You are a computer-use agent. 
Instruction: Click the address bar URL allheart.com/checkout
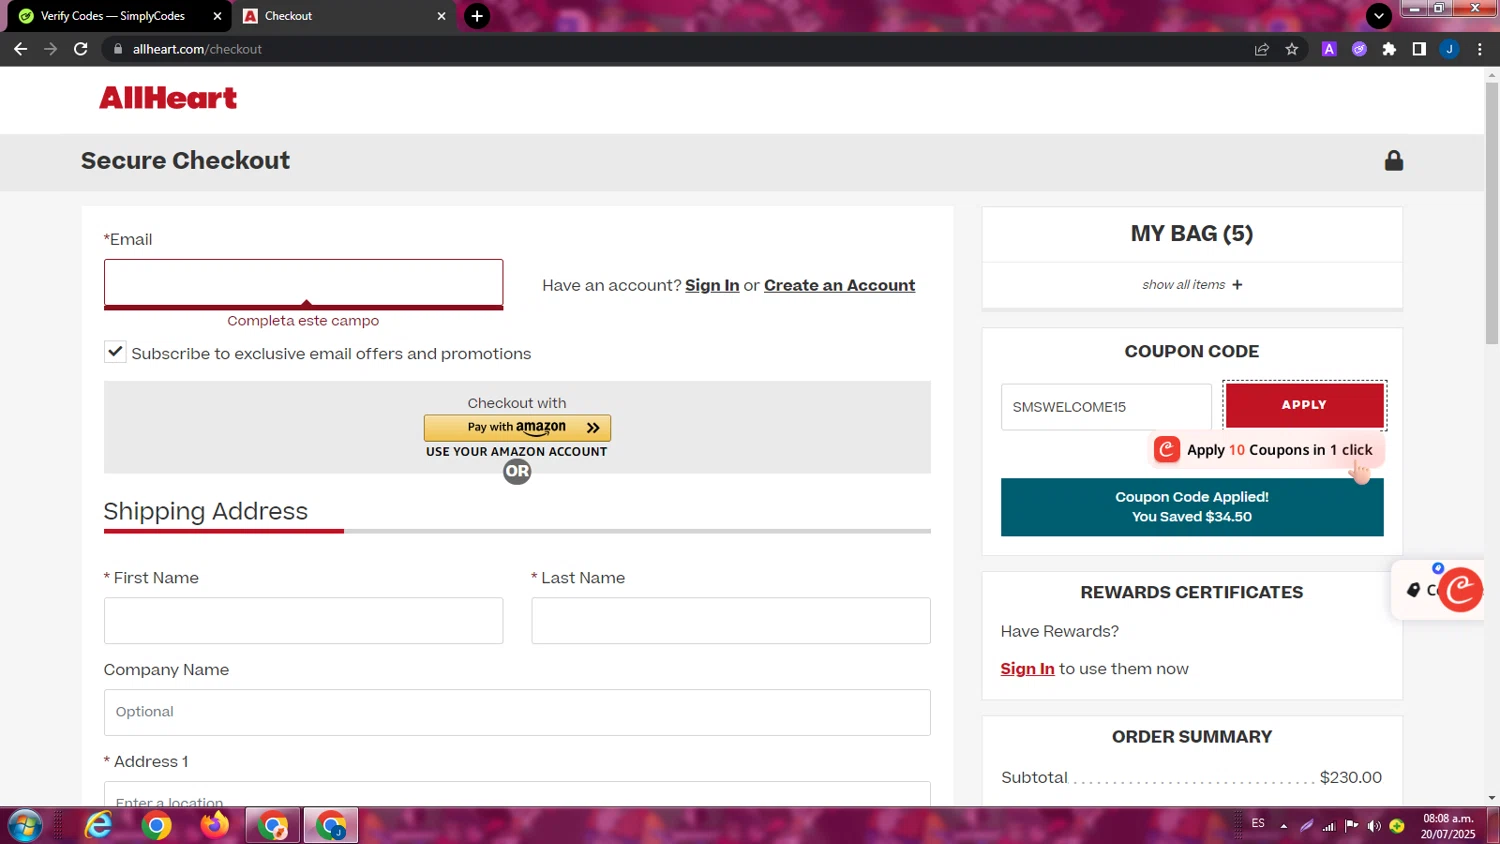(197, 49)
